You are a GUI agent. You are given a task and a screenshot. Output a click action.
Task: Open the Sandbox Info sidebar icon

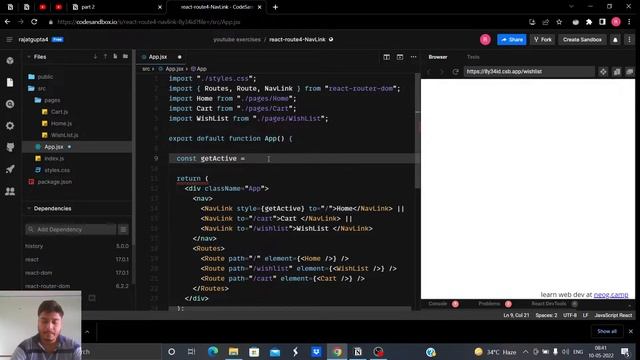click(x=10, y=60)
